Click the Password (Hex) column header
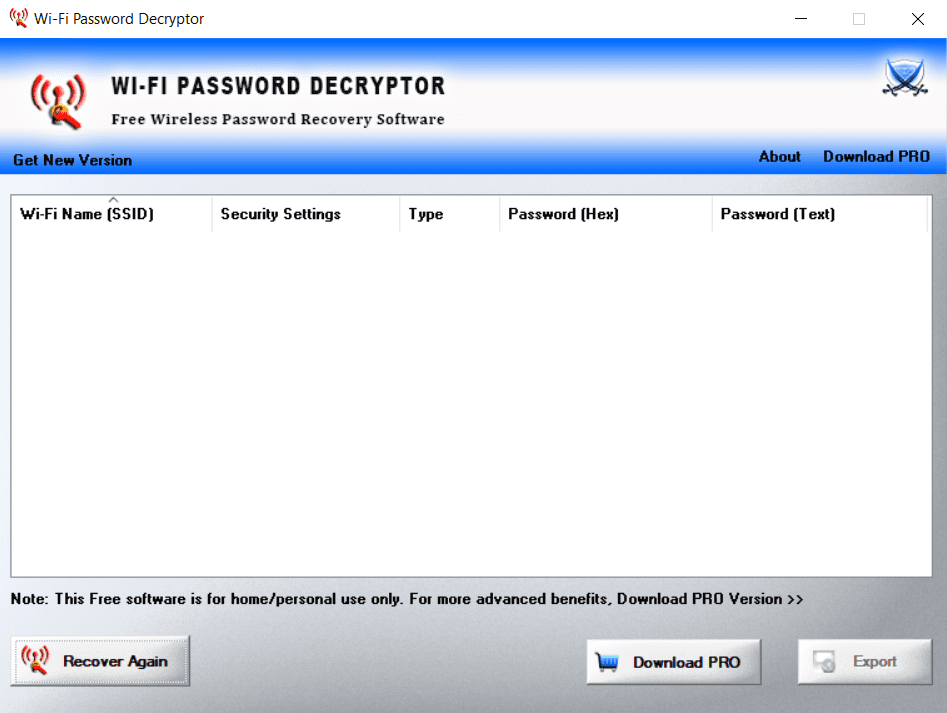Viewport: 947px width, 713px height. click(563, 214)
